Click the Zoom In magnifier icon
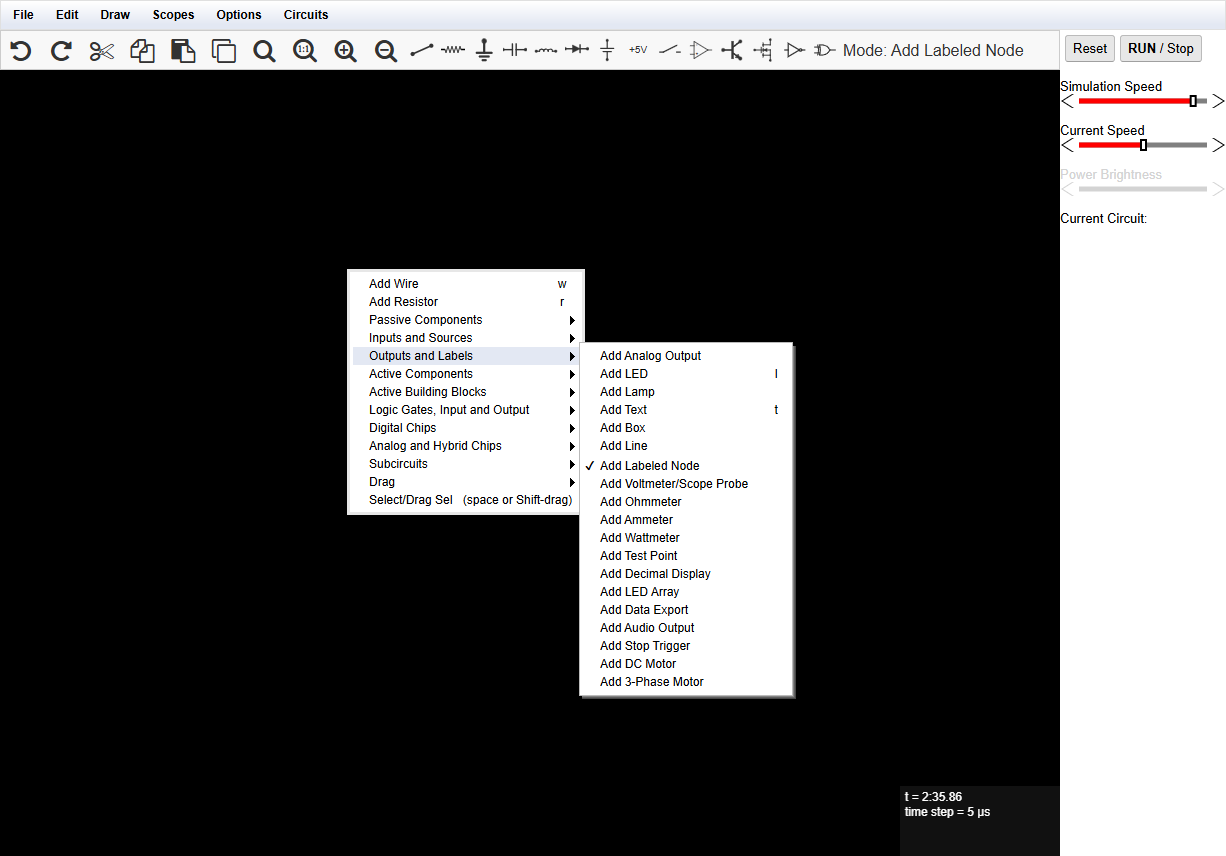This screenshot has height=856, width=1226. click(x=345, y=50)
